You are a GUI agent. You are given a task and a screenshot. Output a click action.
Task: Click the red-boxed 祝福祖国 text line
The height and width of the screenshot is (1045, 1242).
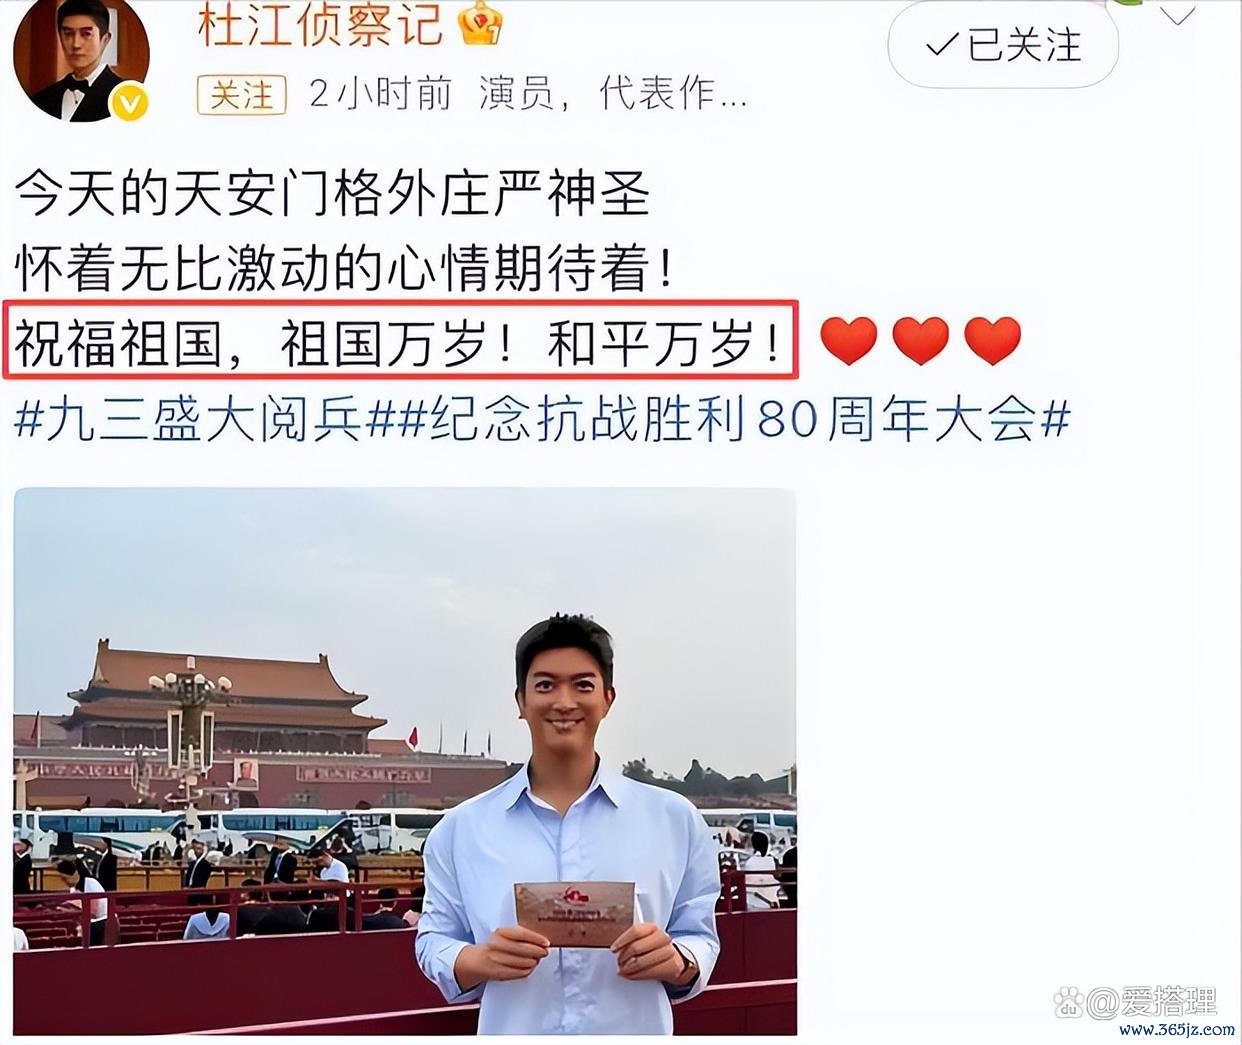click(x=400, y=340)
